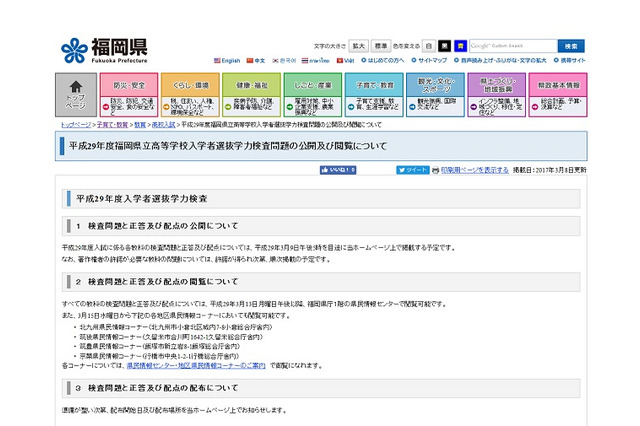640x426 pixels.
Task: Click the English flag icon
Action: (217, 60)
